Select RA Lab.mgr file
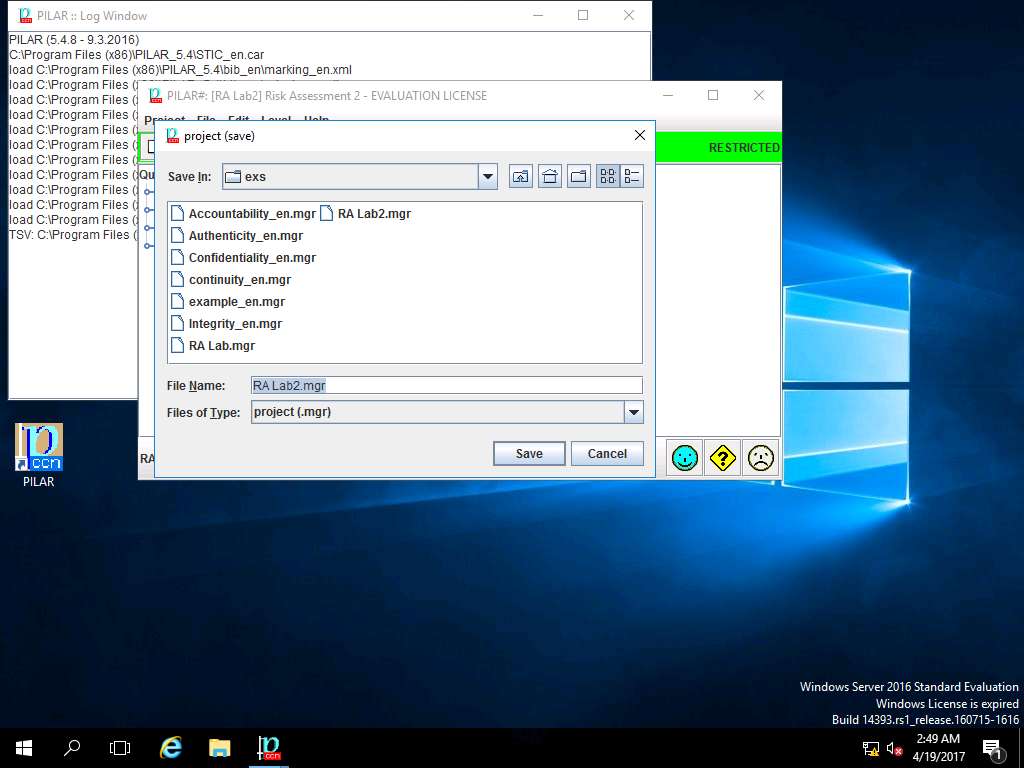The height and width of the screenshot is (768, 1024). click(213, 345)
